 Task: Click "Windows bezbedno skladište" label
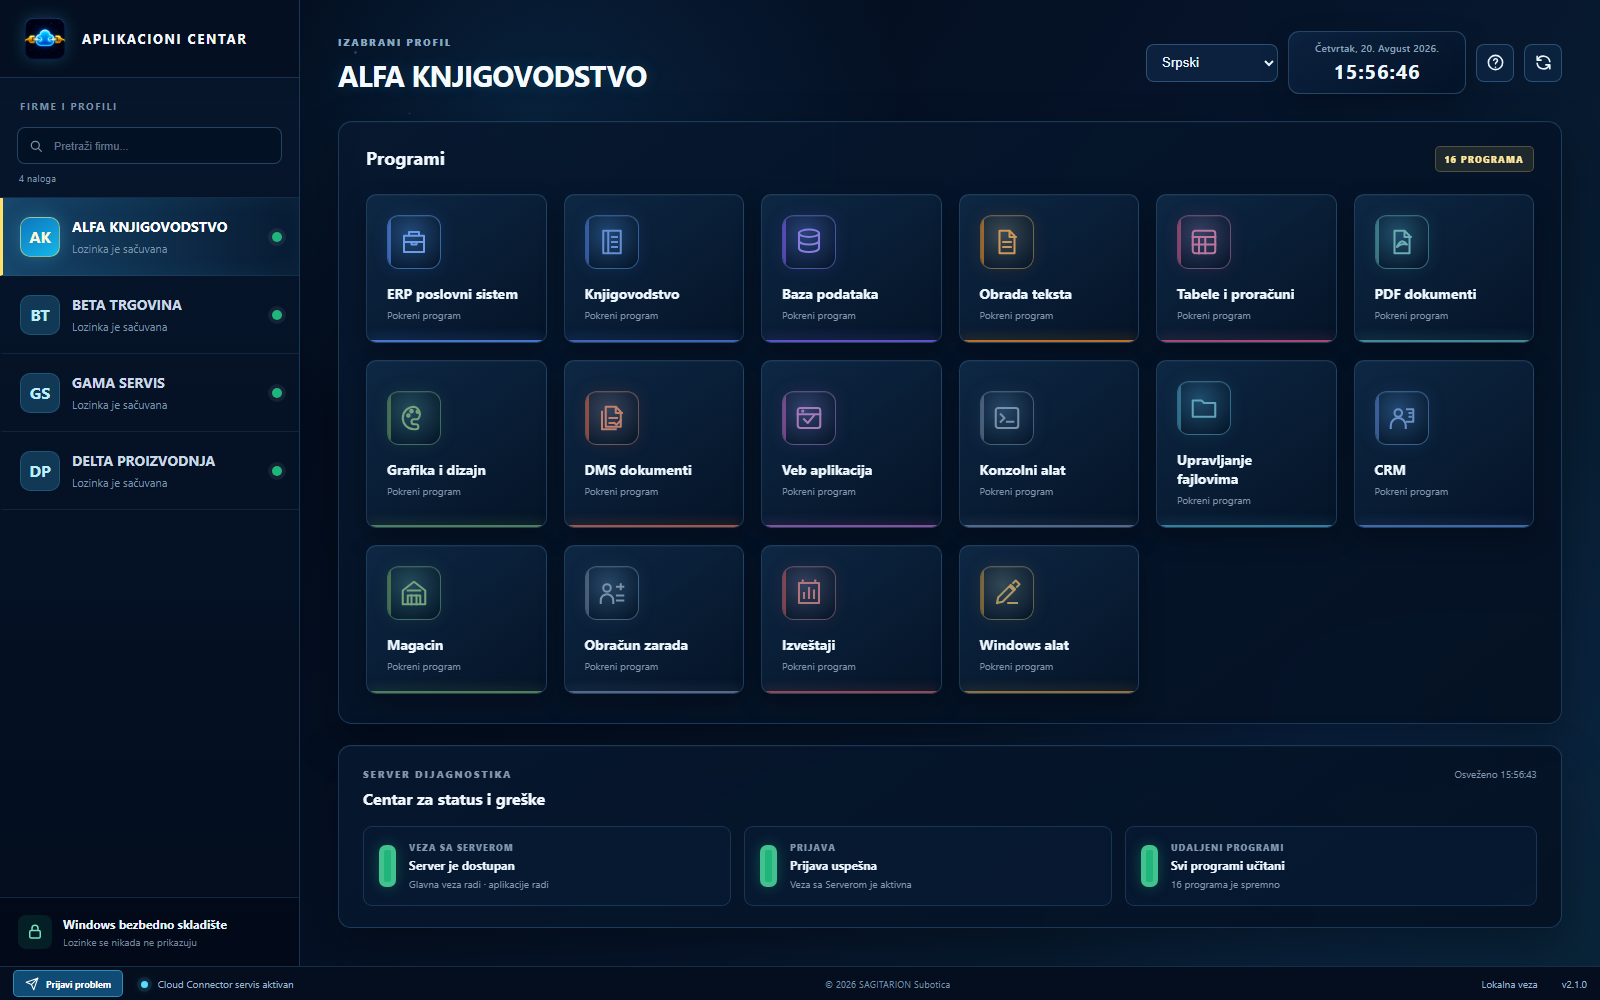coord(145,925)
